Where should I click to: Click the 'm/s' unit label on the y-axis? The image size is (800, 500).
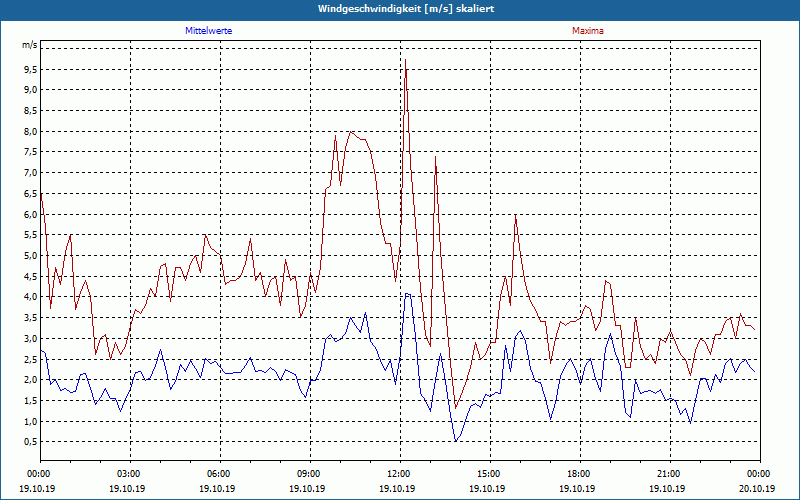click(30, 45)
